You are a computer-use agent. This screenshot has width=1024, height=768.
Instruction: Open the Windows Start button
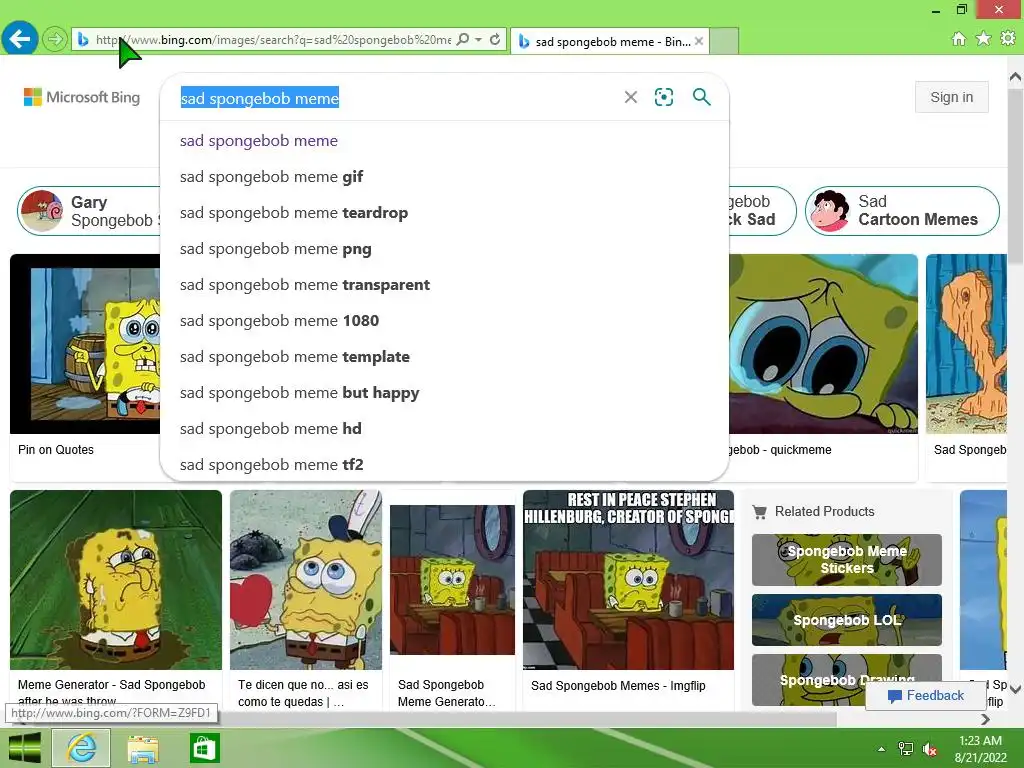[25, 748]
